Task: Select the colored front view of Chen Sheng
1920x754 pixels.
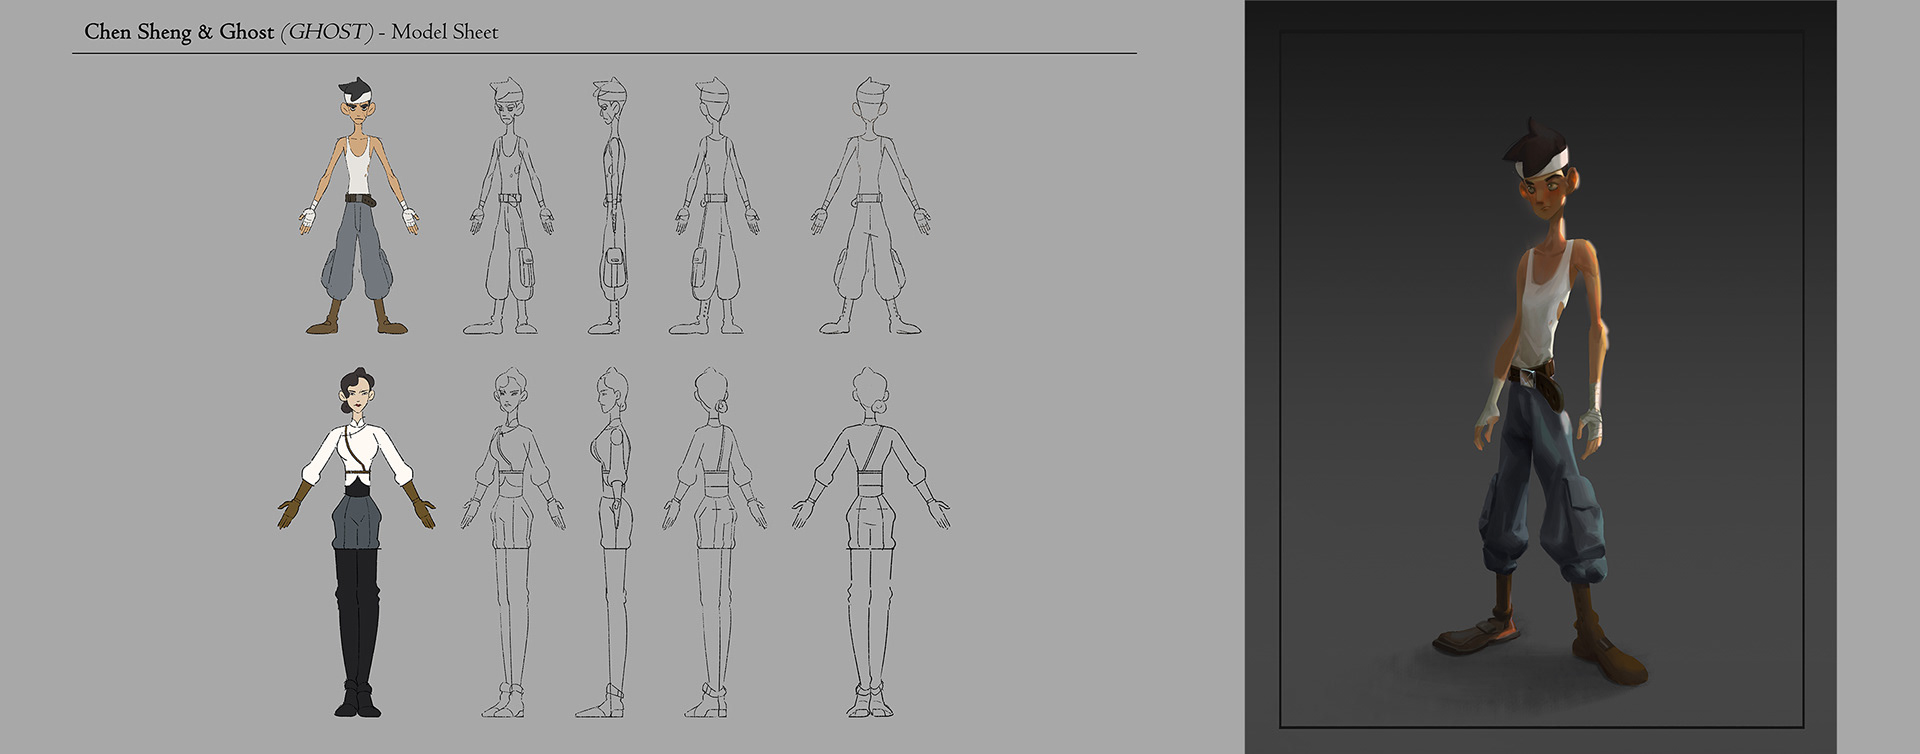Action: pos(358,207)
